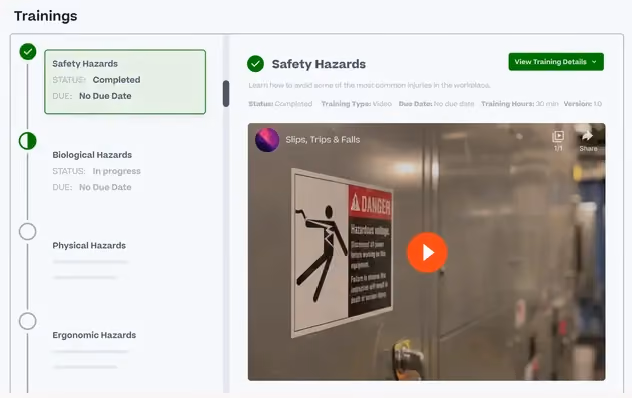This screenshot has height=398, width=632.
Task: Open the video playlist icon showing 1/1
Action: [x=558, y=140]
